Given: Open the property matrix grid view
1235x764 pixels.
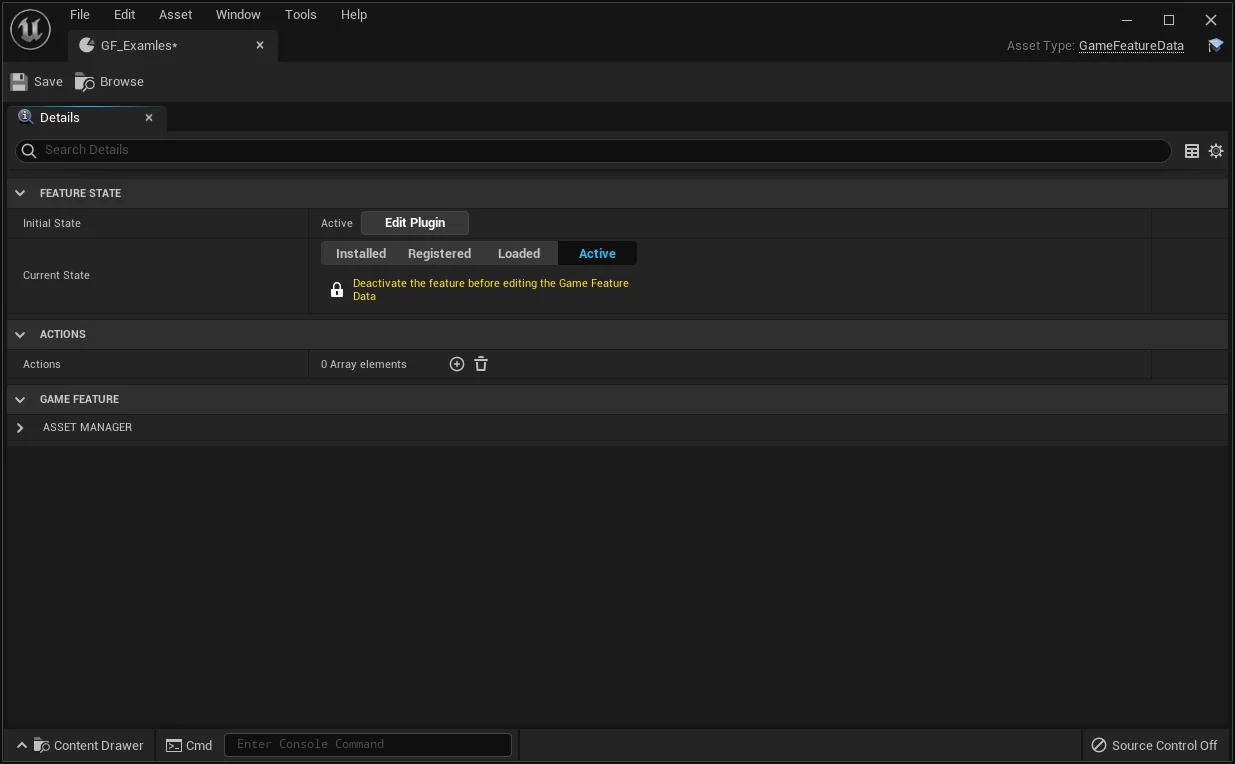Looking at the screenshot, I should coord(1192,151).
